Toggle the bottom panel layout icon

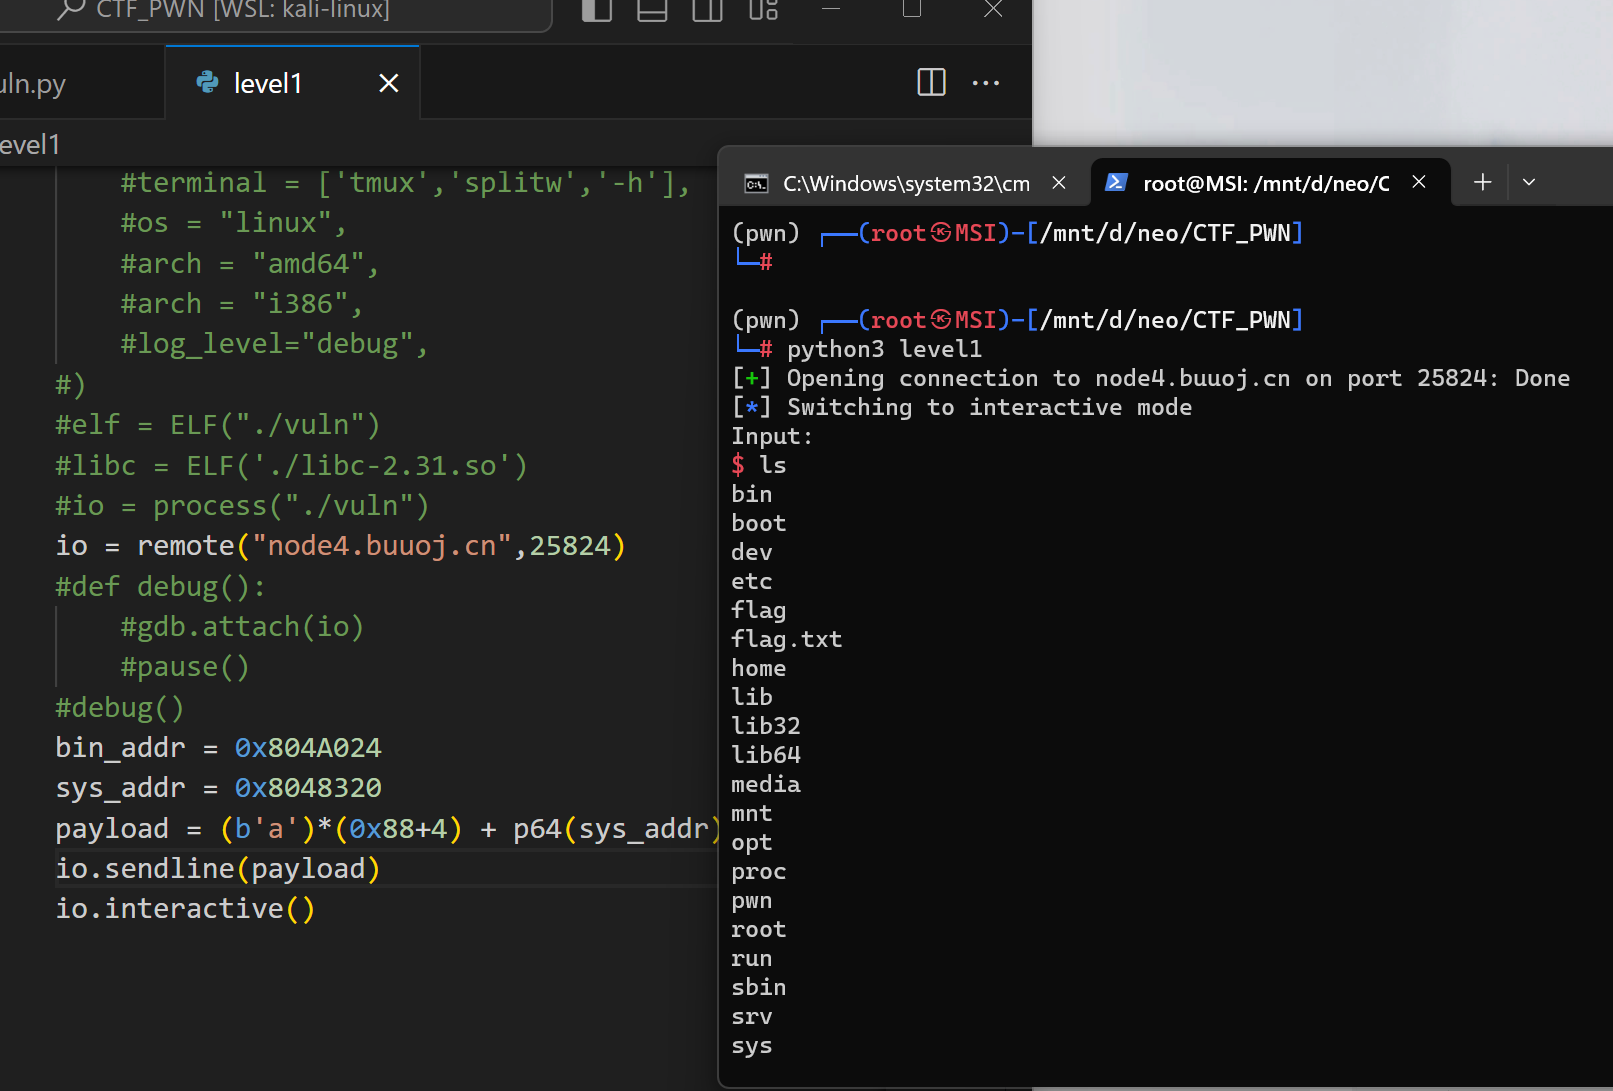pyautogui.click(x=652, y=9)
